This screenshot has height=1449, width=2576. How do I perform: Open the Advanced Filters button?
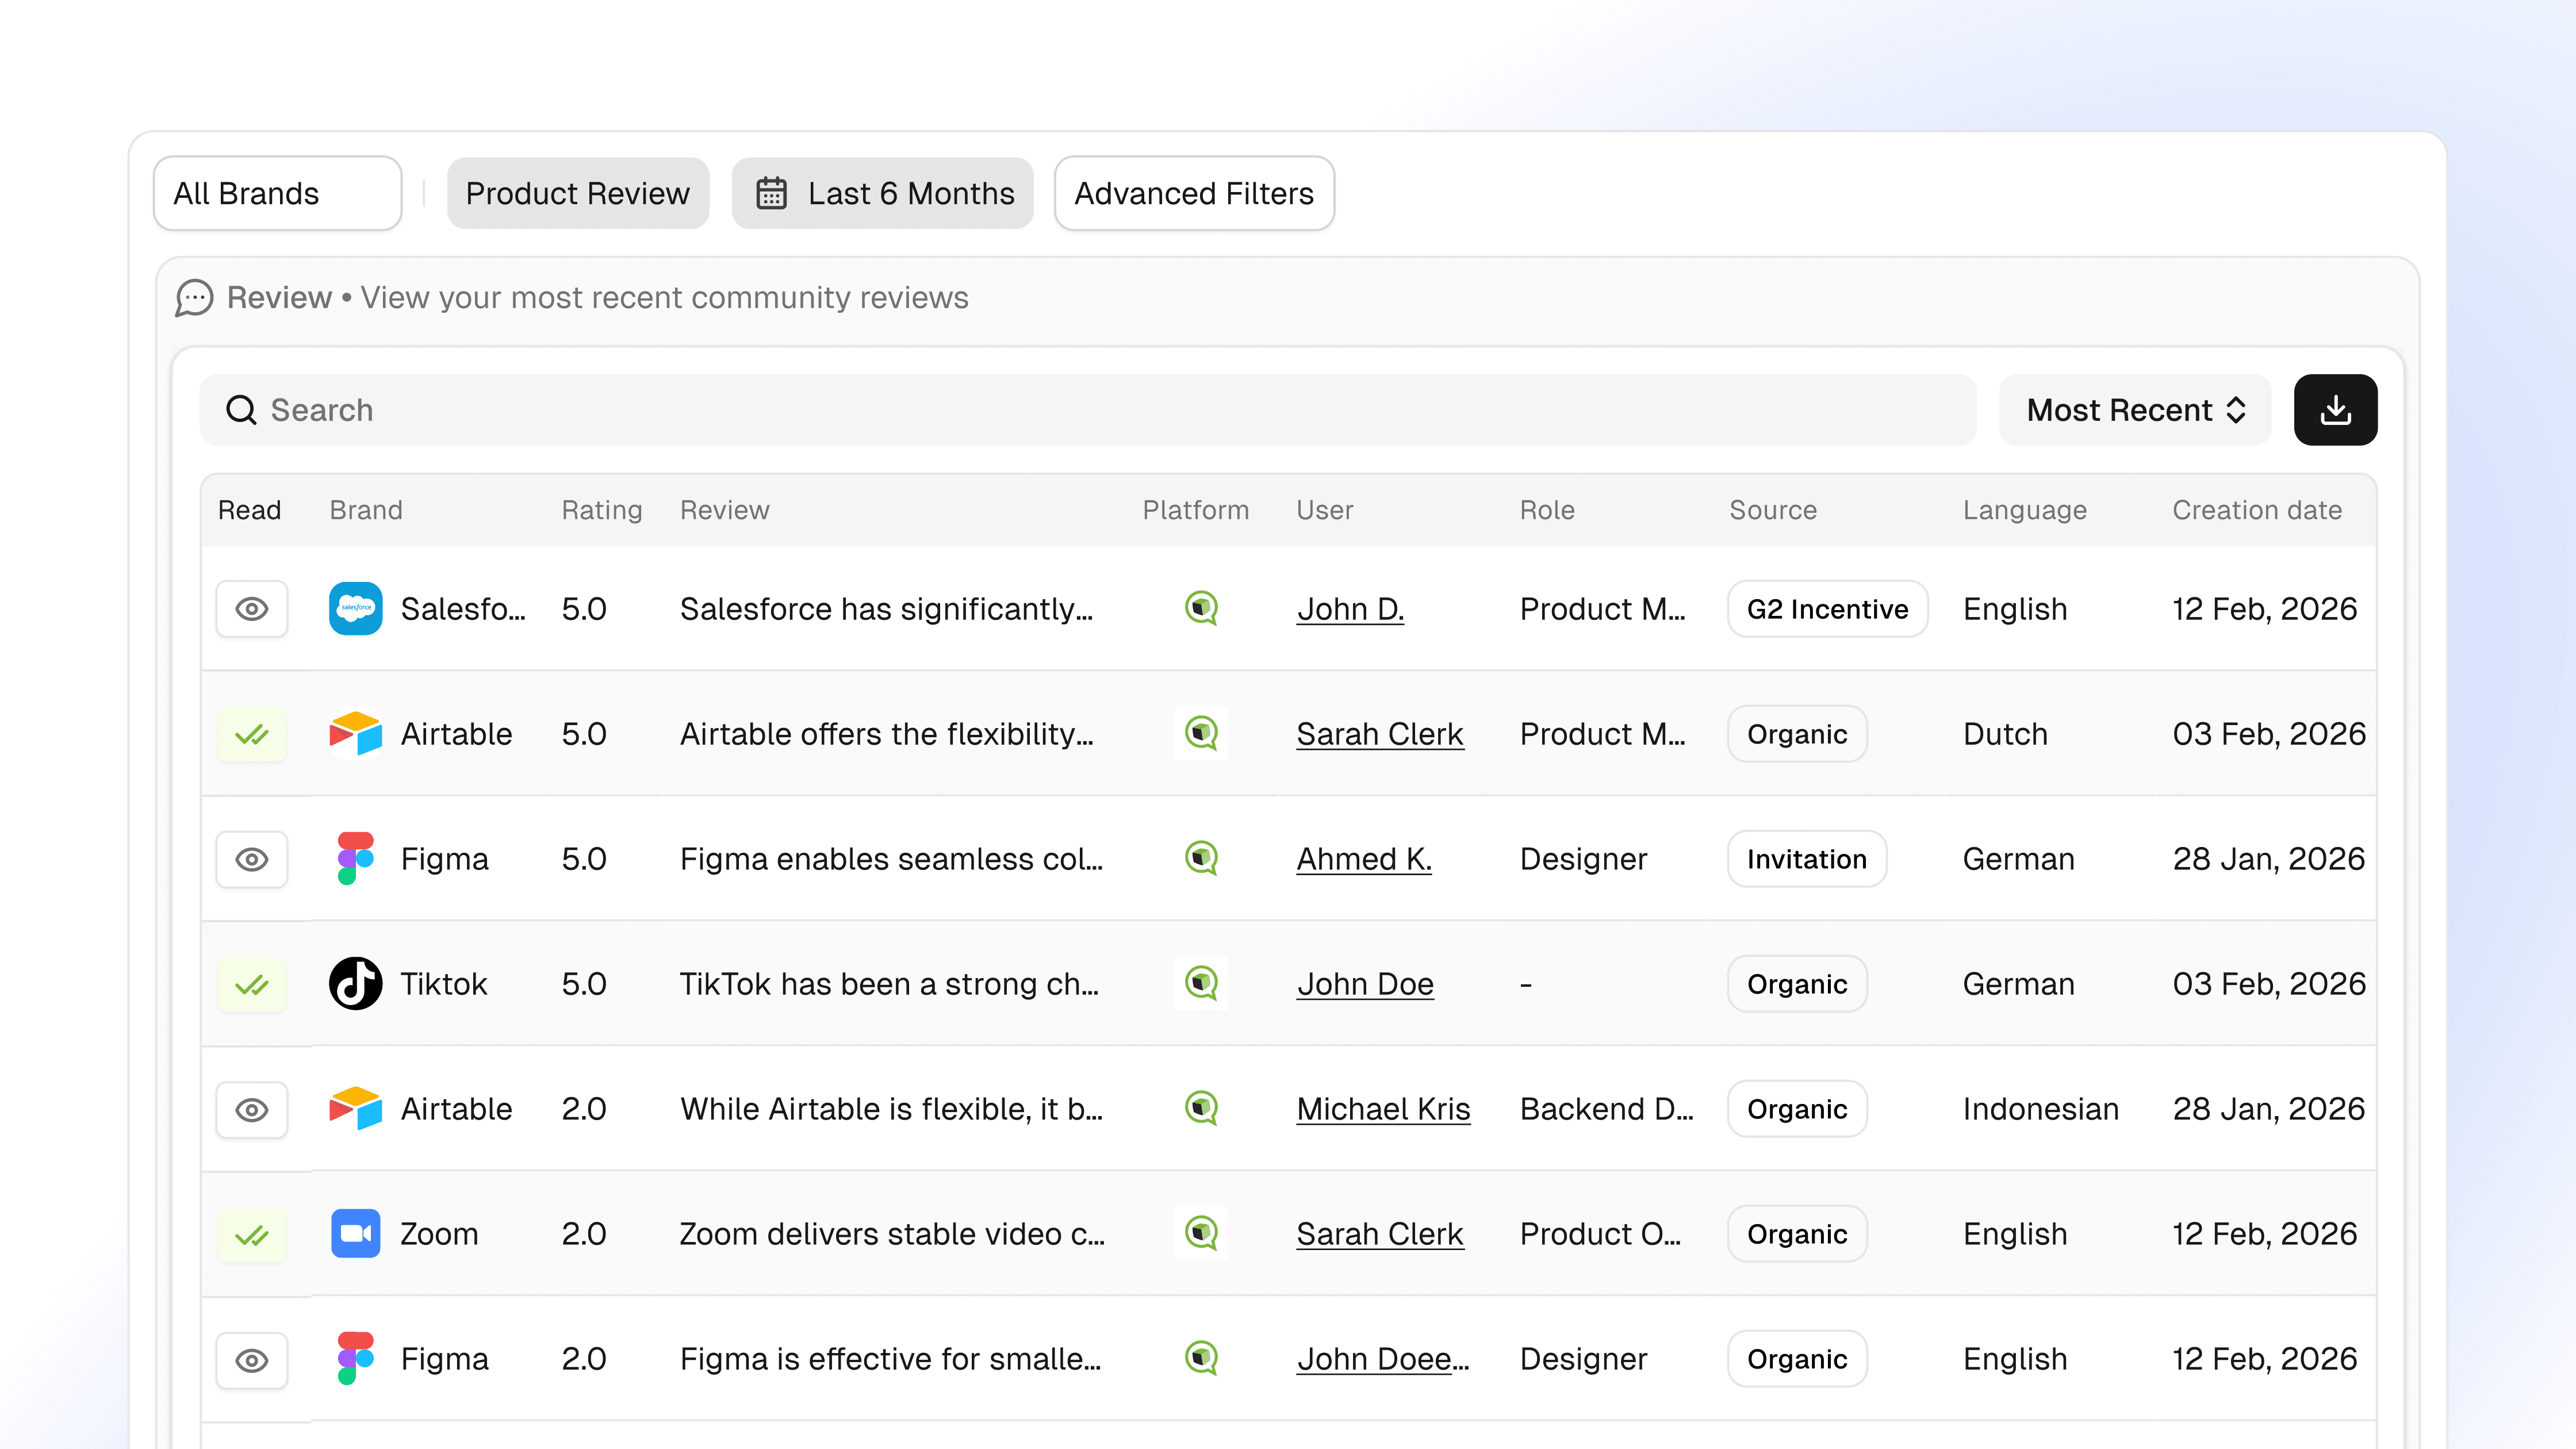coord(1193,193)
